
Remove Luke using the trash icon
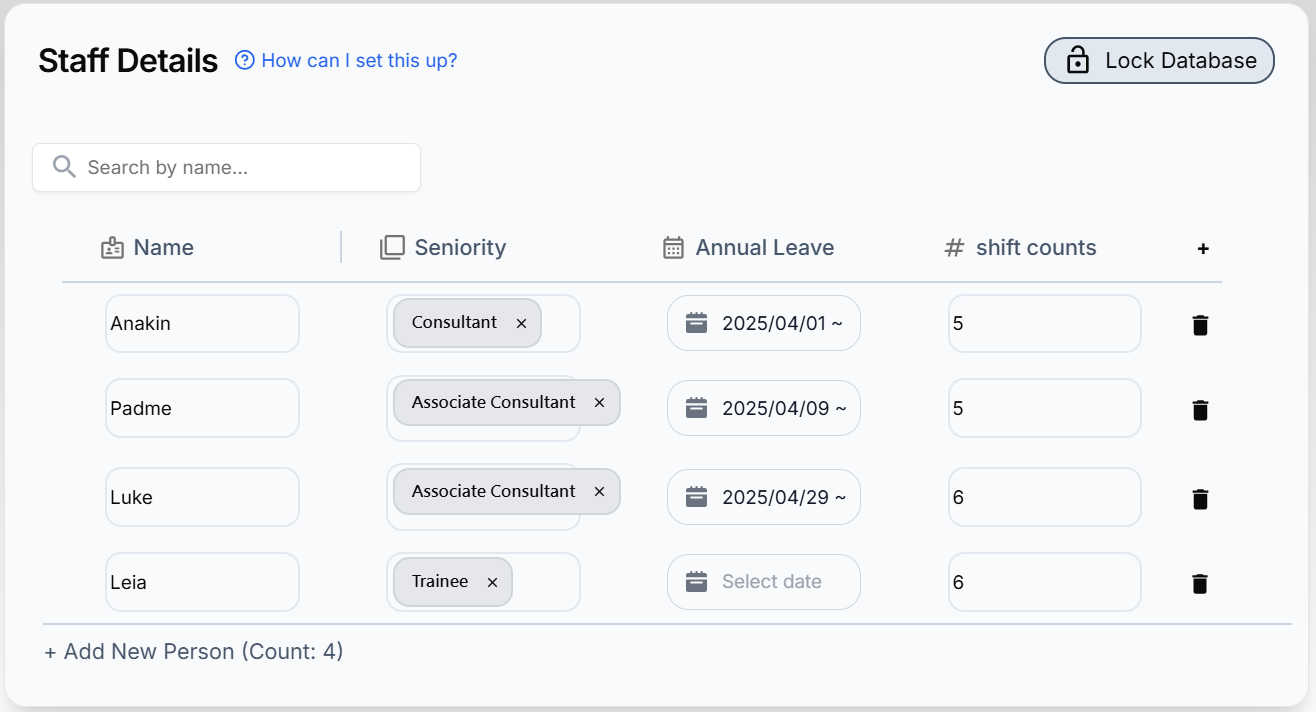click(x=1200, y=499)
